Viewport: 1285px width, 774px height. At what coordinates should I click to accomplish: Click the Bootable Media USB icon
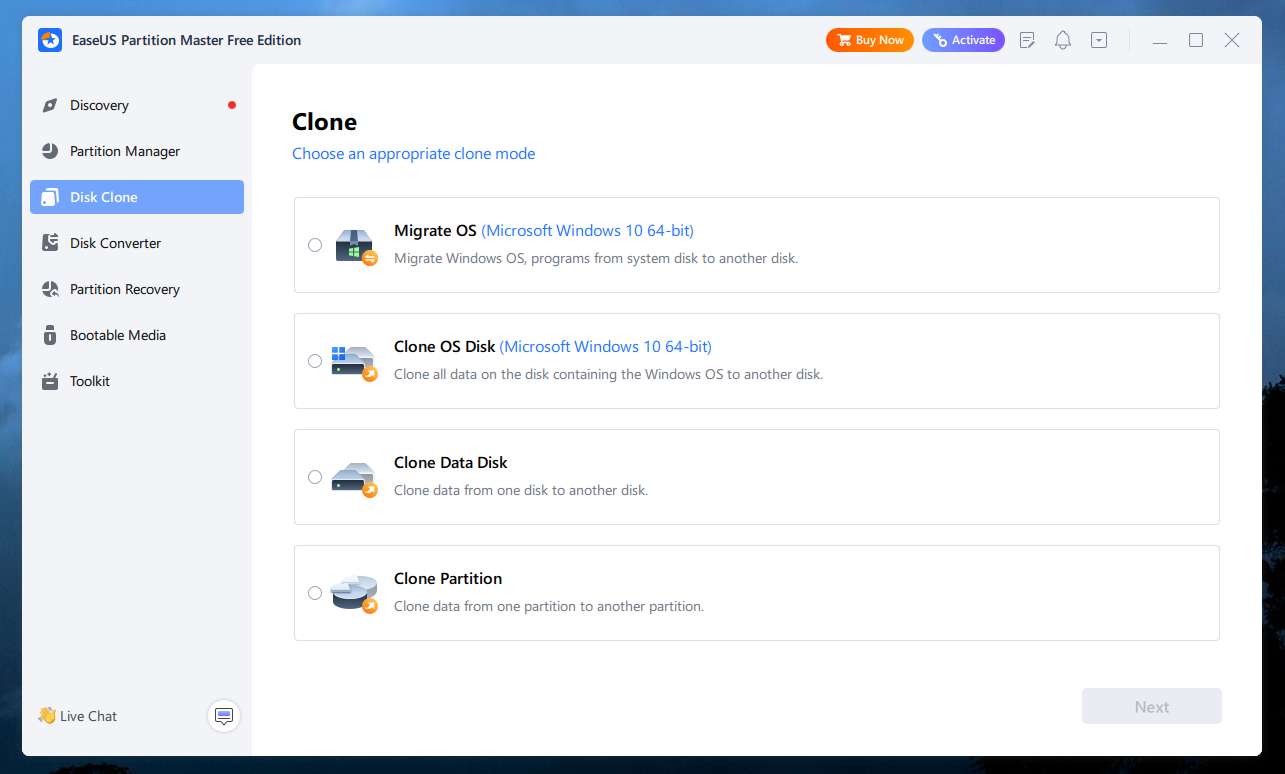pyautogui.click(x=50, y=335)
